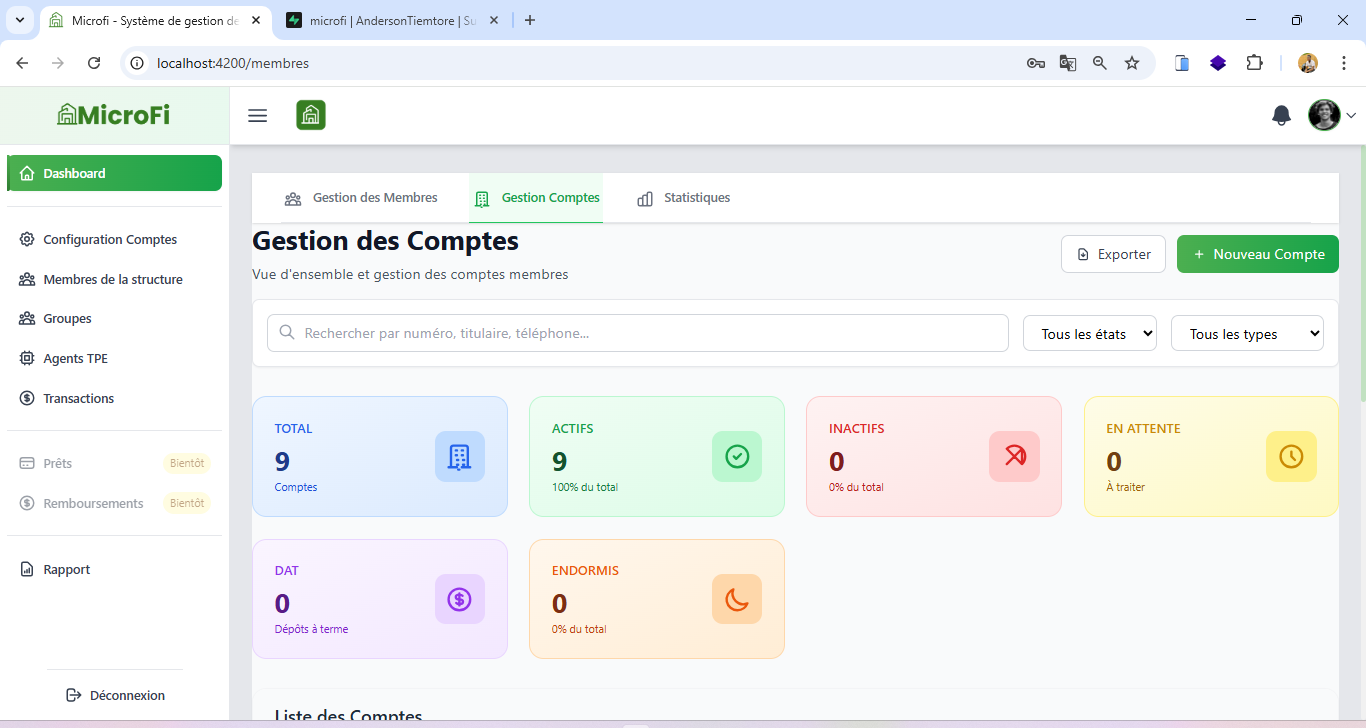Click the moon icon on the ENDORMIS card
This screenshot has width=1366, height=728.
(737, 599)
